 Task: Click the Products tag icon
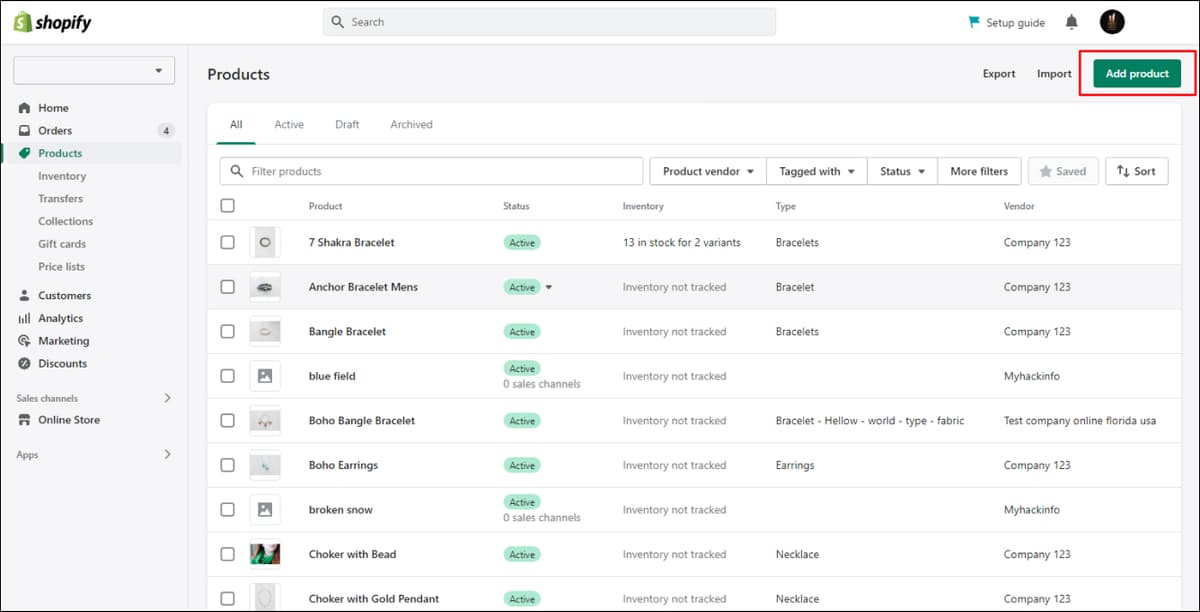coord(25,153)
